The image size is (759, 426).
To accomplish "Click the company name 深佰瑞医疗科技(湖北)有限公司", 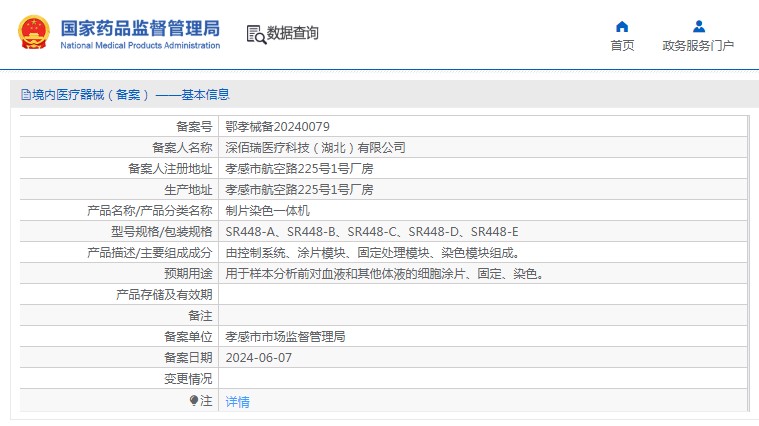I will pyautogui.click(x=315, y=148).
